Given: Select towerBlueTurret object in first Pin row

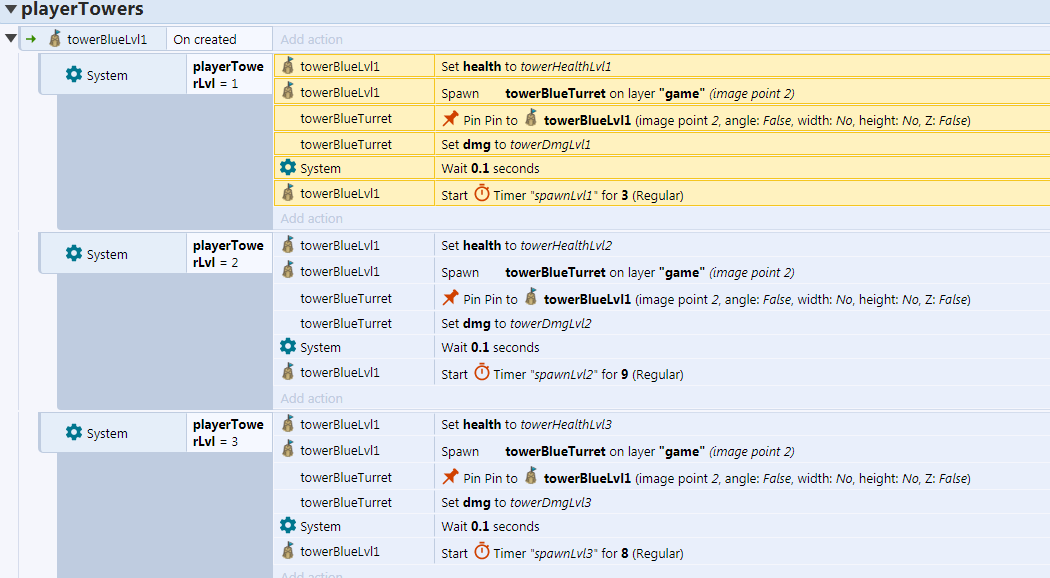Looking at the screenshot, I should point(346,119).
